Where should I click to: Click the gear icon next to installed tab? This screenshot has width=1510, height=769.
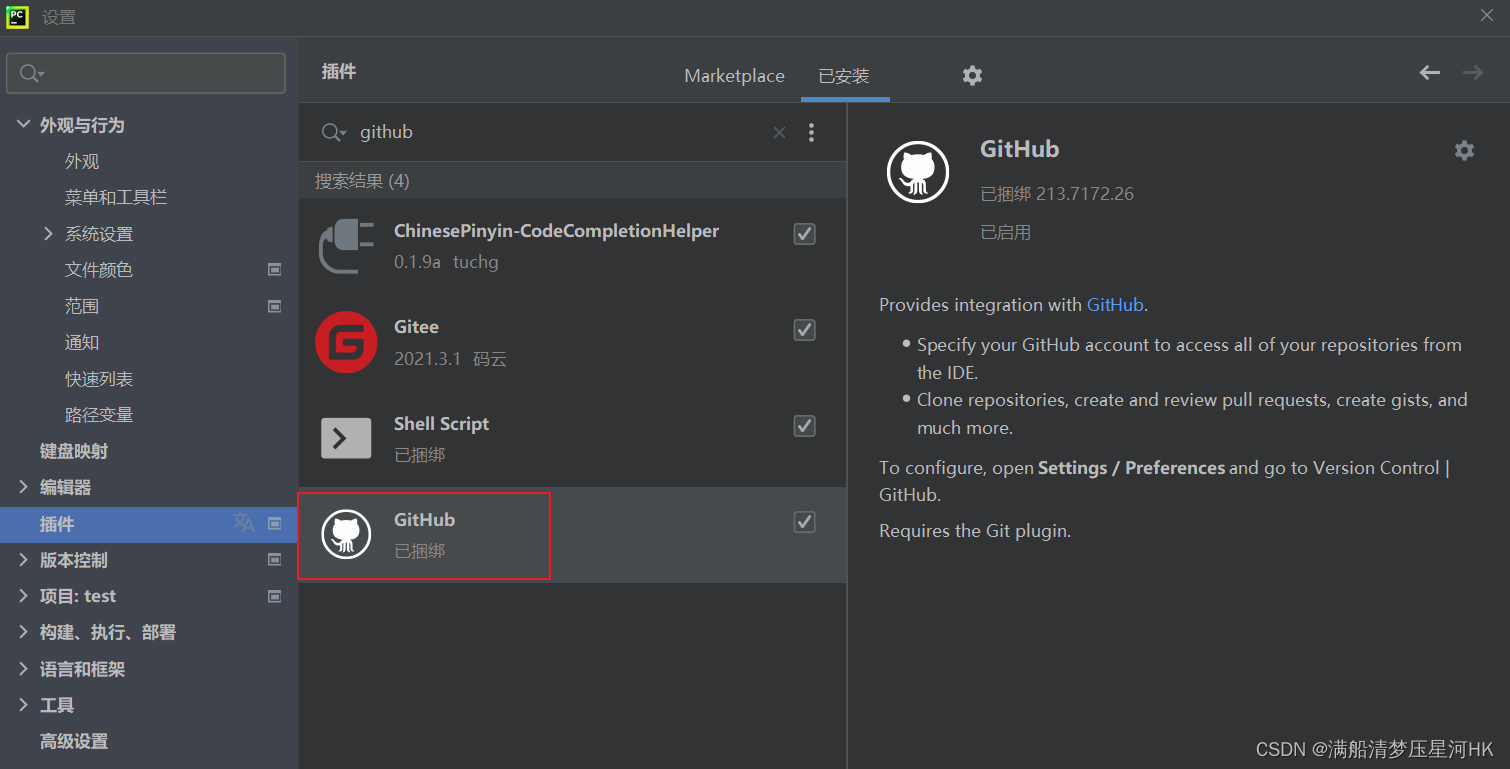tap(972, 75)
